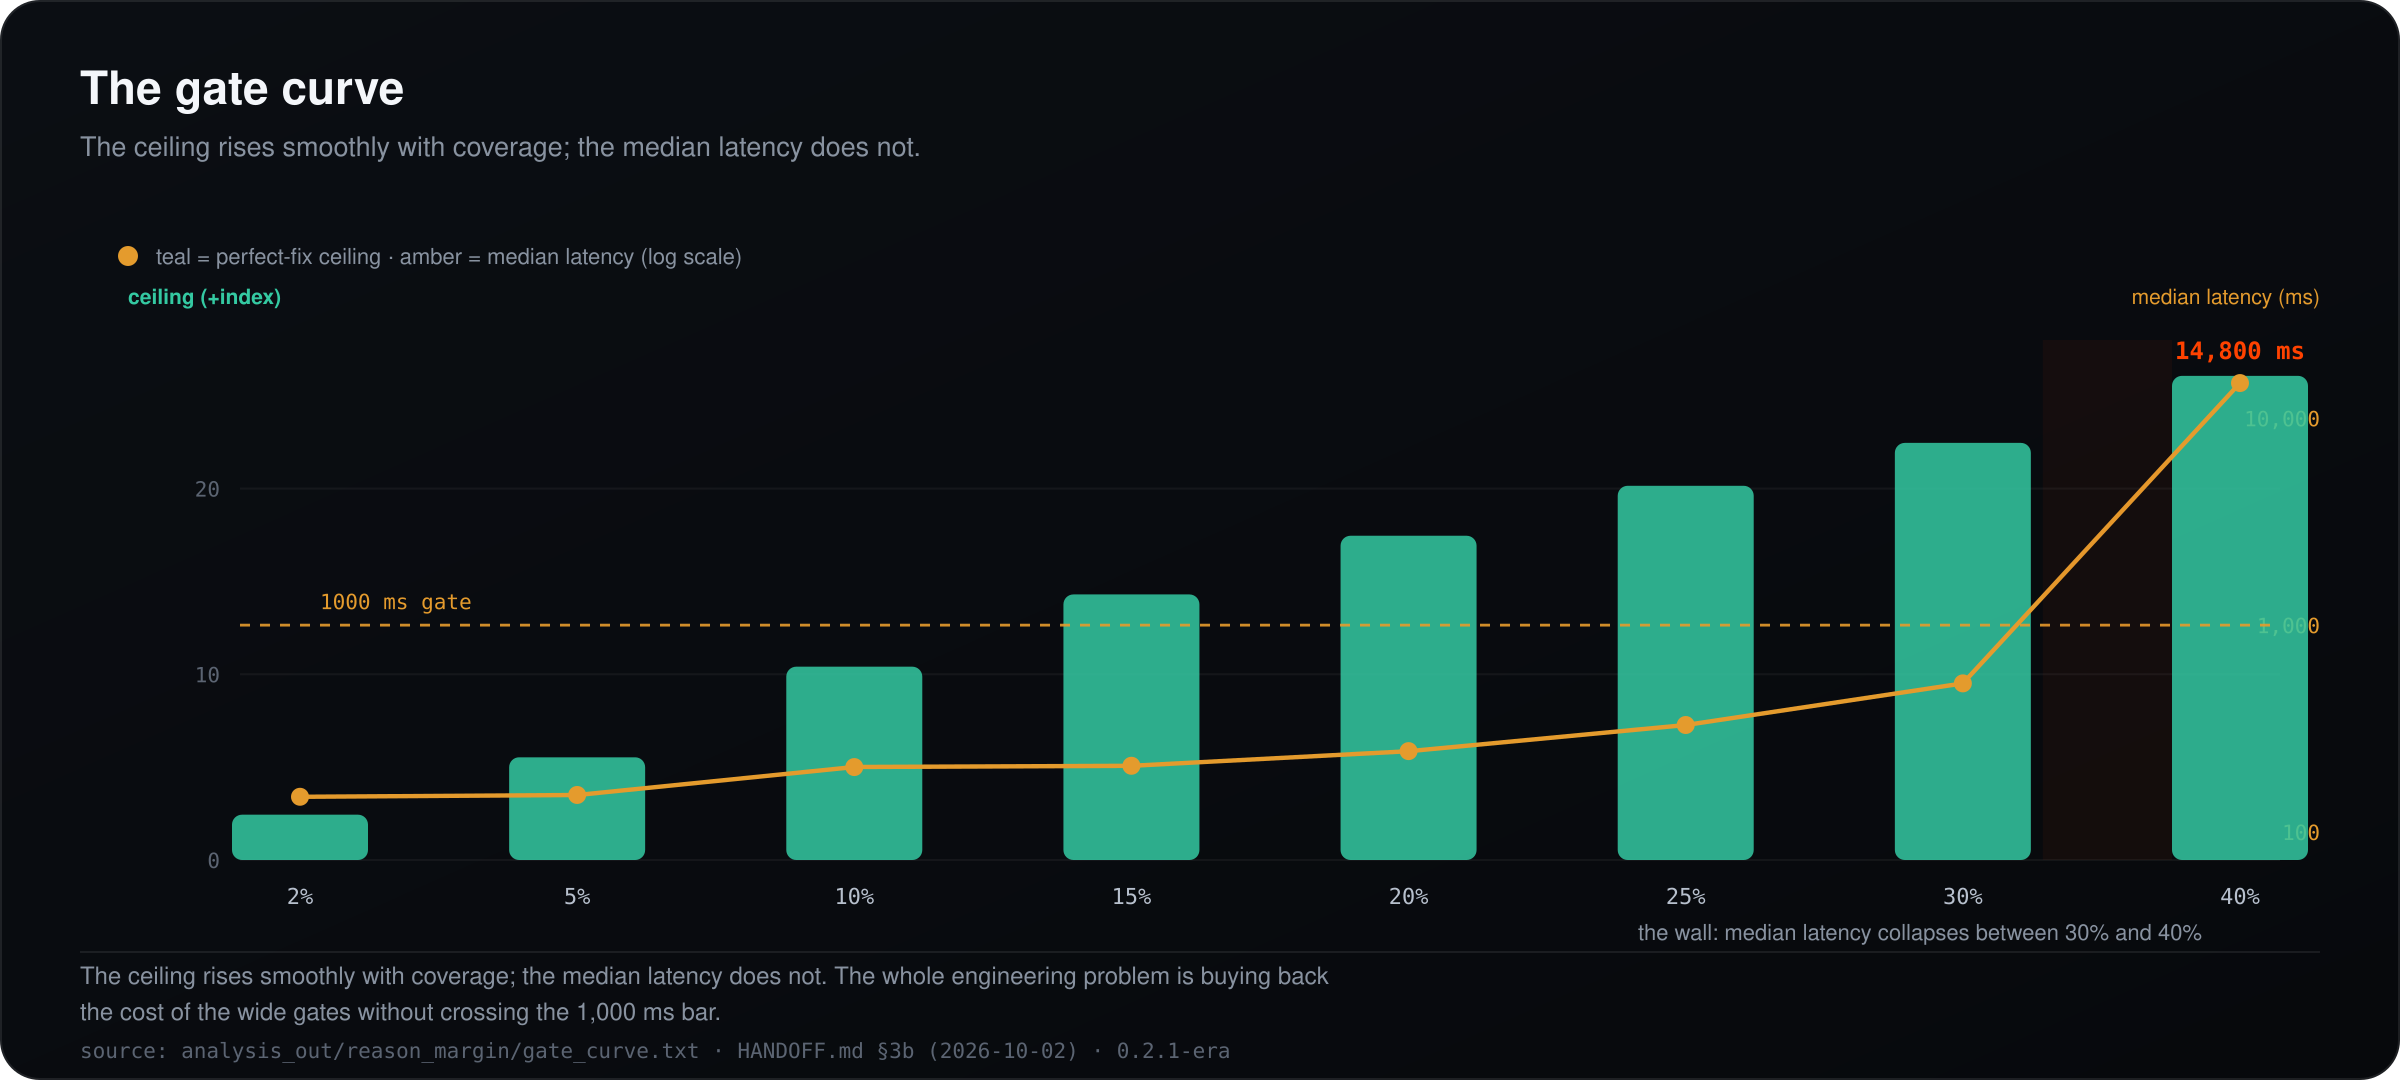Select the 30% coverage bar
2400x1080 pixels.
coord(1962,651)
